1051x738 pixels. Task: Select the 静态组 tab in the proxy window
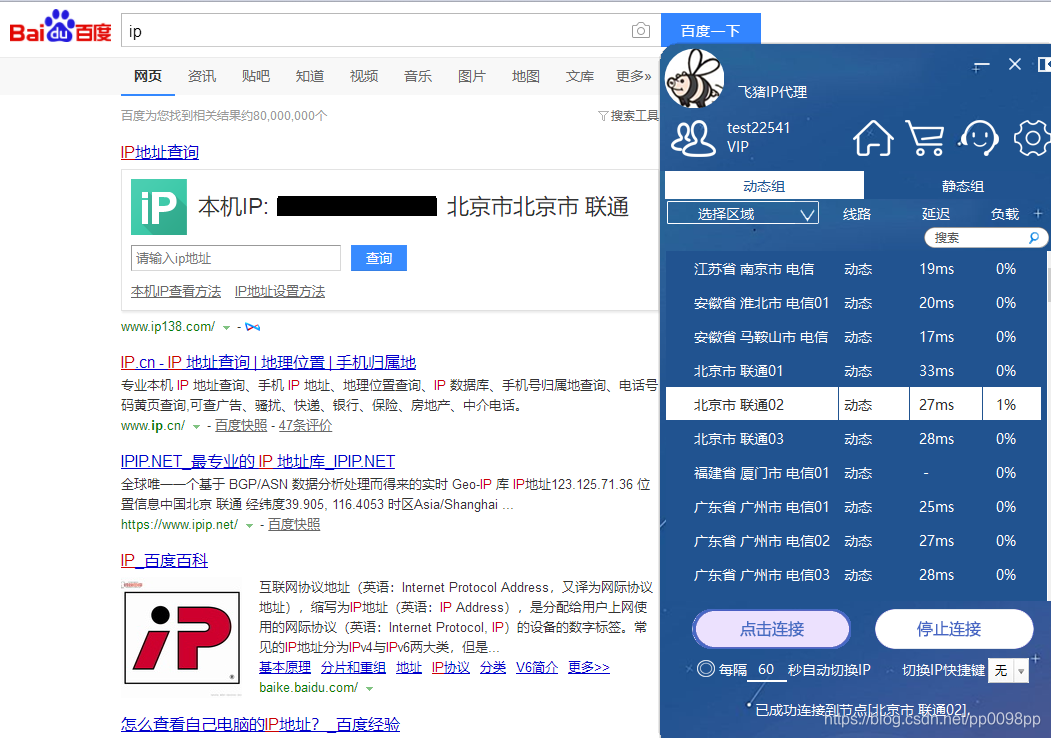pos(963,186)
